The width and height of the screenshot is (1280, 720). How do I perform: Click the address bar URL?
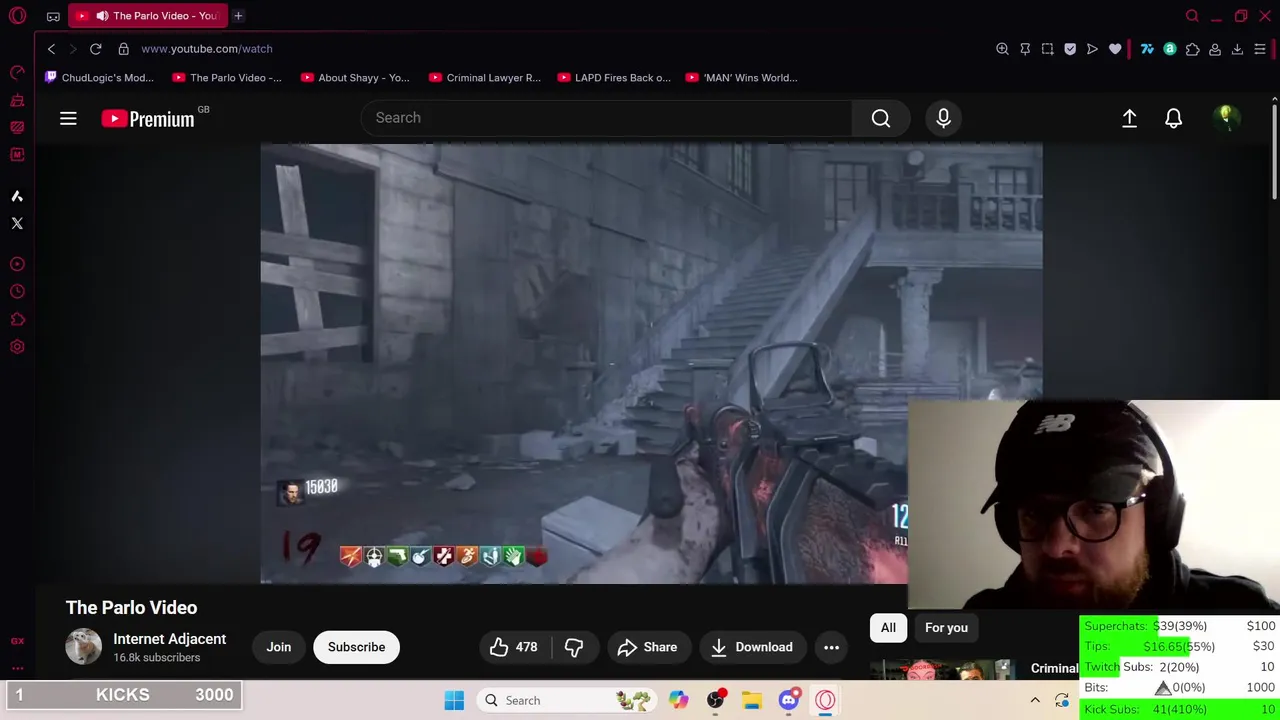[x=207, y=49]
